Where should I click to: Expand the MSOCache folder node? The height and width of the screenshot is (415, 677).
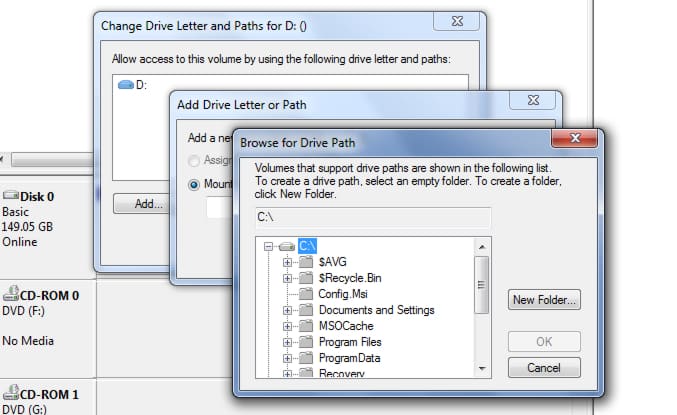point(288,326)
